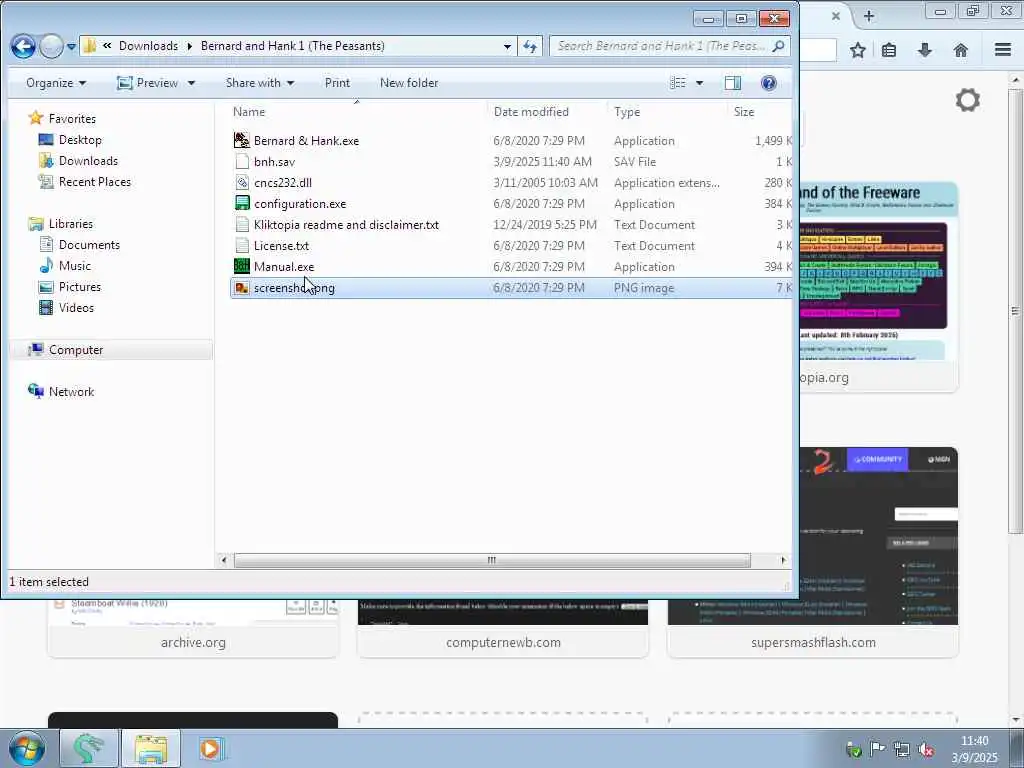Toggle the preview pane button
The width and height of the screenshot is (1024, 768).
pos(733,83)
